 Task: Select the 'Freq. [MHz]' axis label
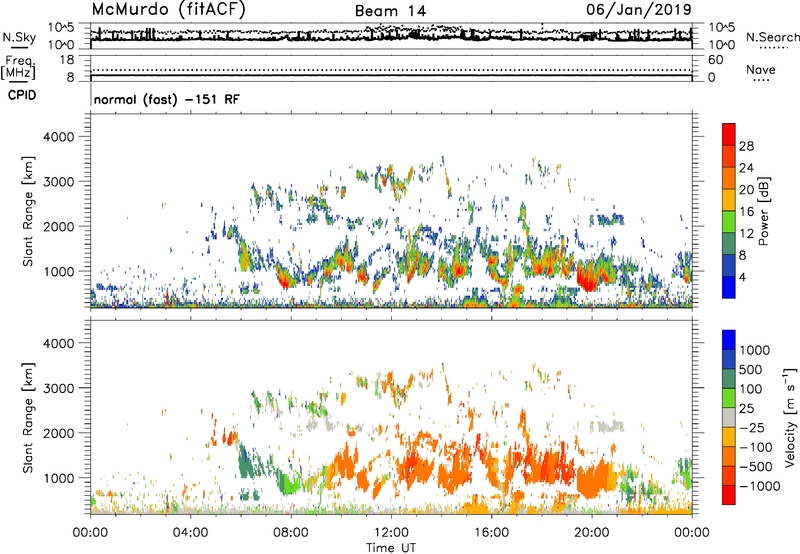pyautogui.click(x=18, y=67)
